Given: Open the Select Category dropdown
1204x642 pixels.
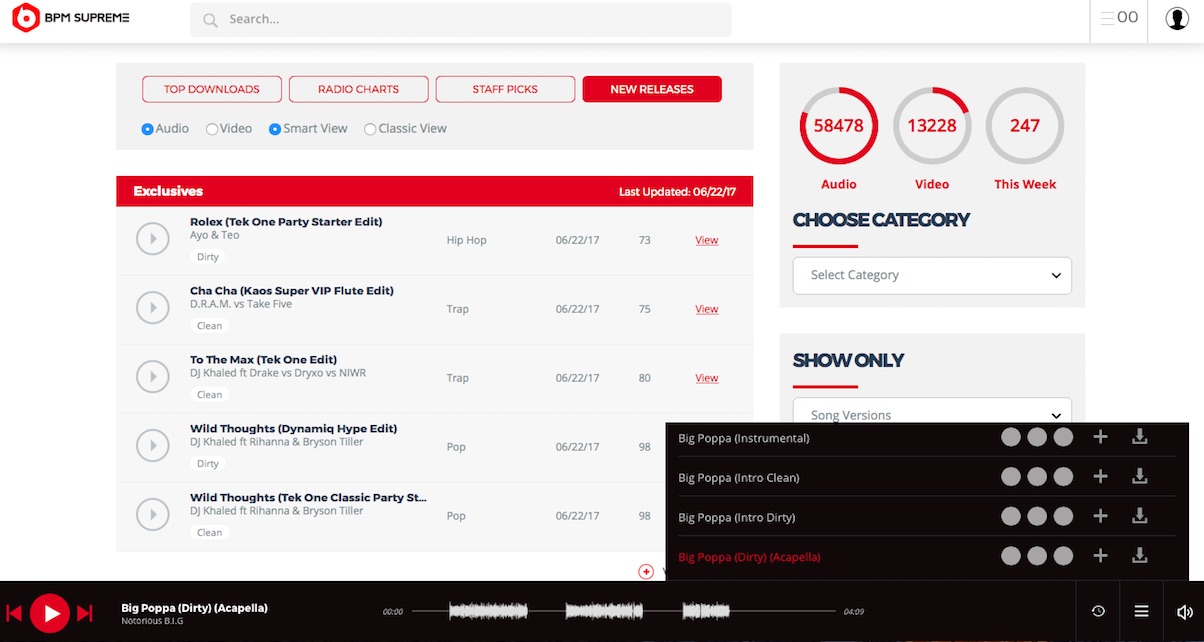Looking at the screenshot, I should [x=932, y=275].
